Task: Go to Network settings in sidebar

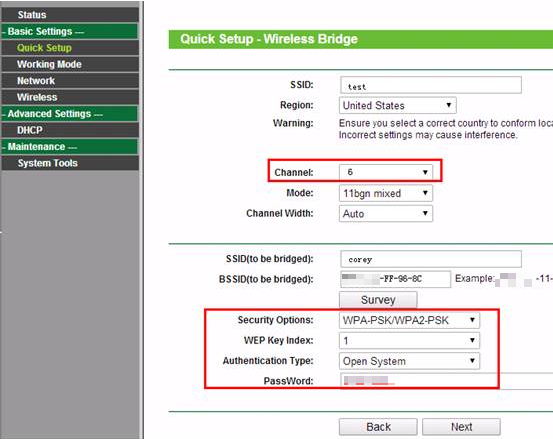Action: point(70,81)
